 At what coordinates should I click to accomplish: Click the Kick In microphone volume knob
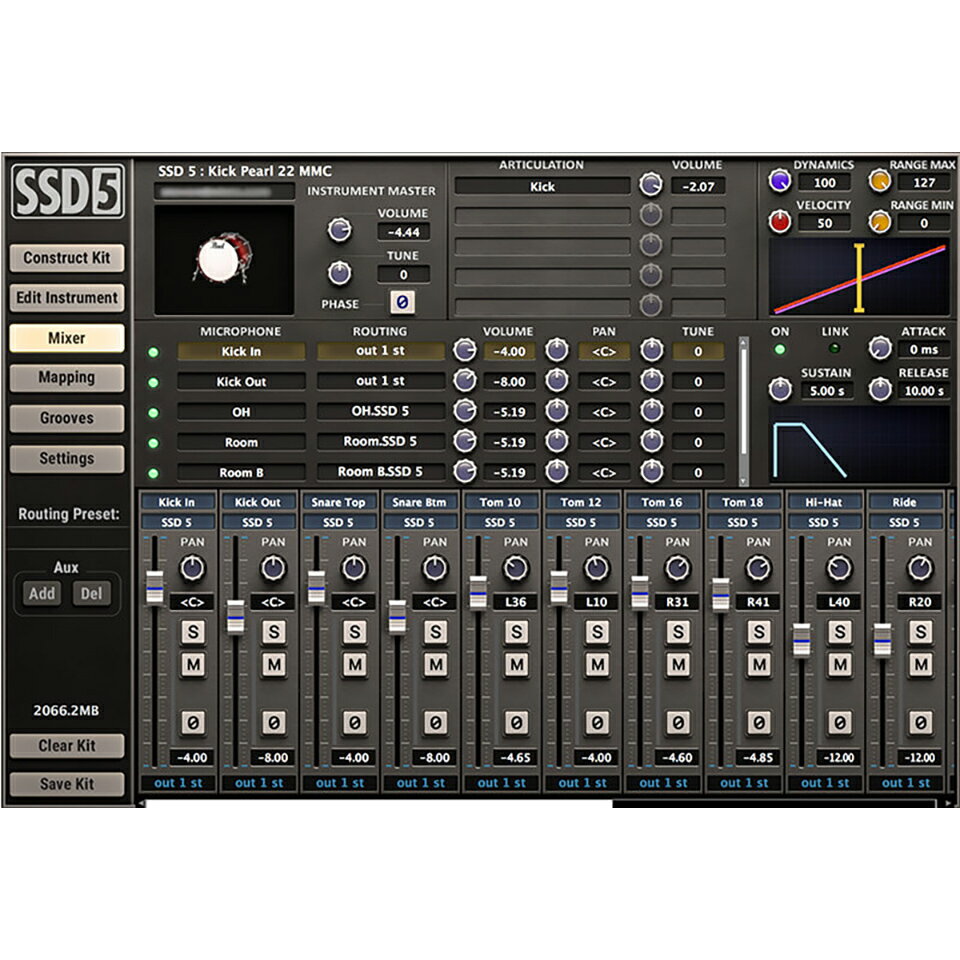click(465, 350)
